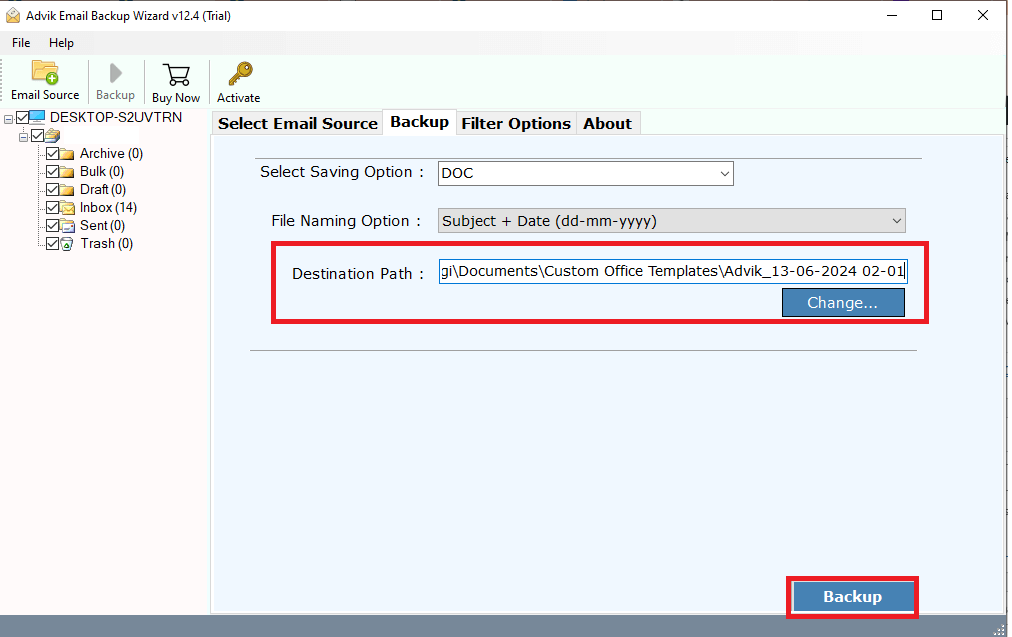
Task: Collapse the mailbox account tree node
Action: point(23,137)
